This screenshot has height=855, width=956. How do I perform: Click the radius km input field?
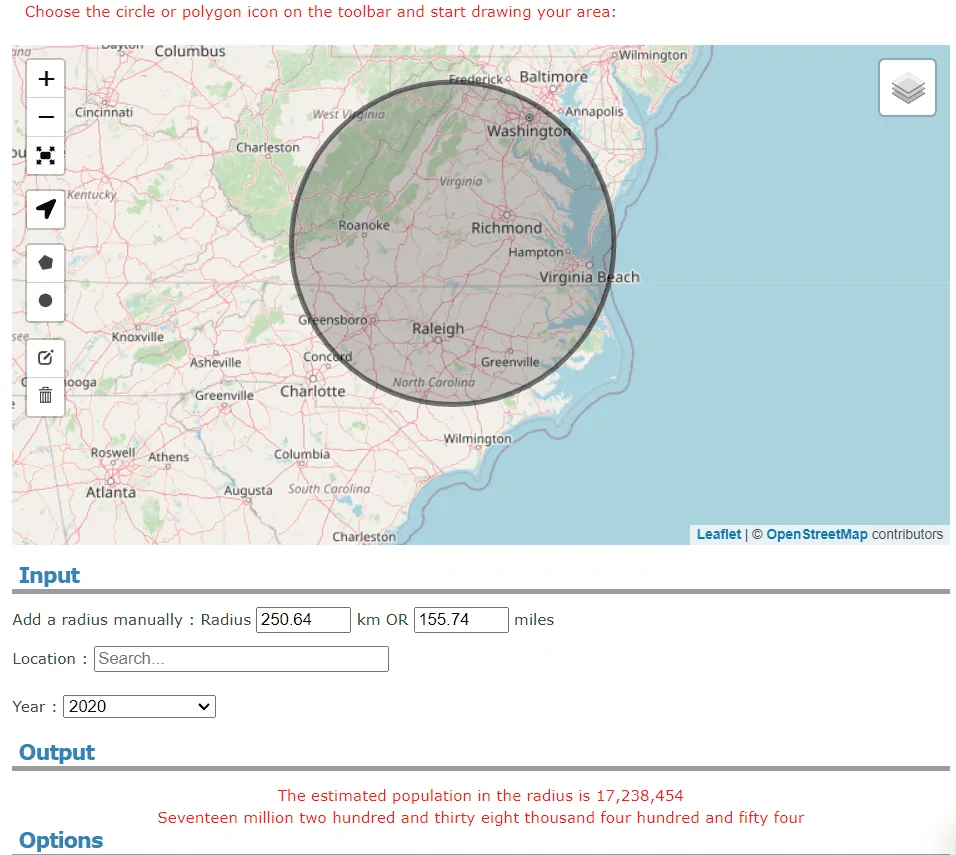click(x=303, y=620)
